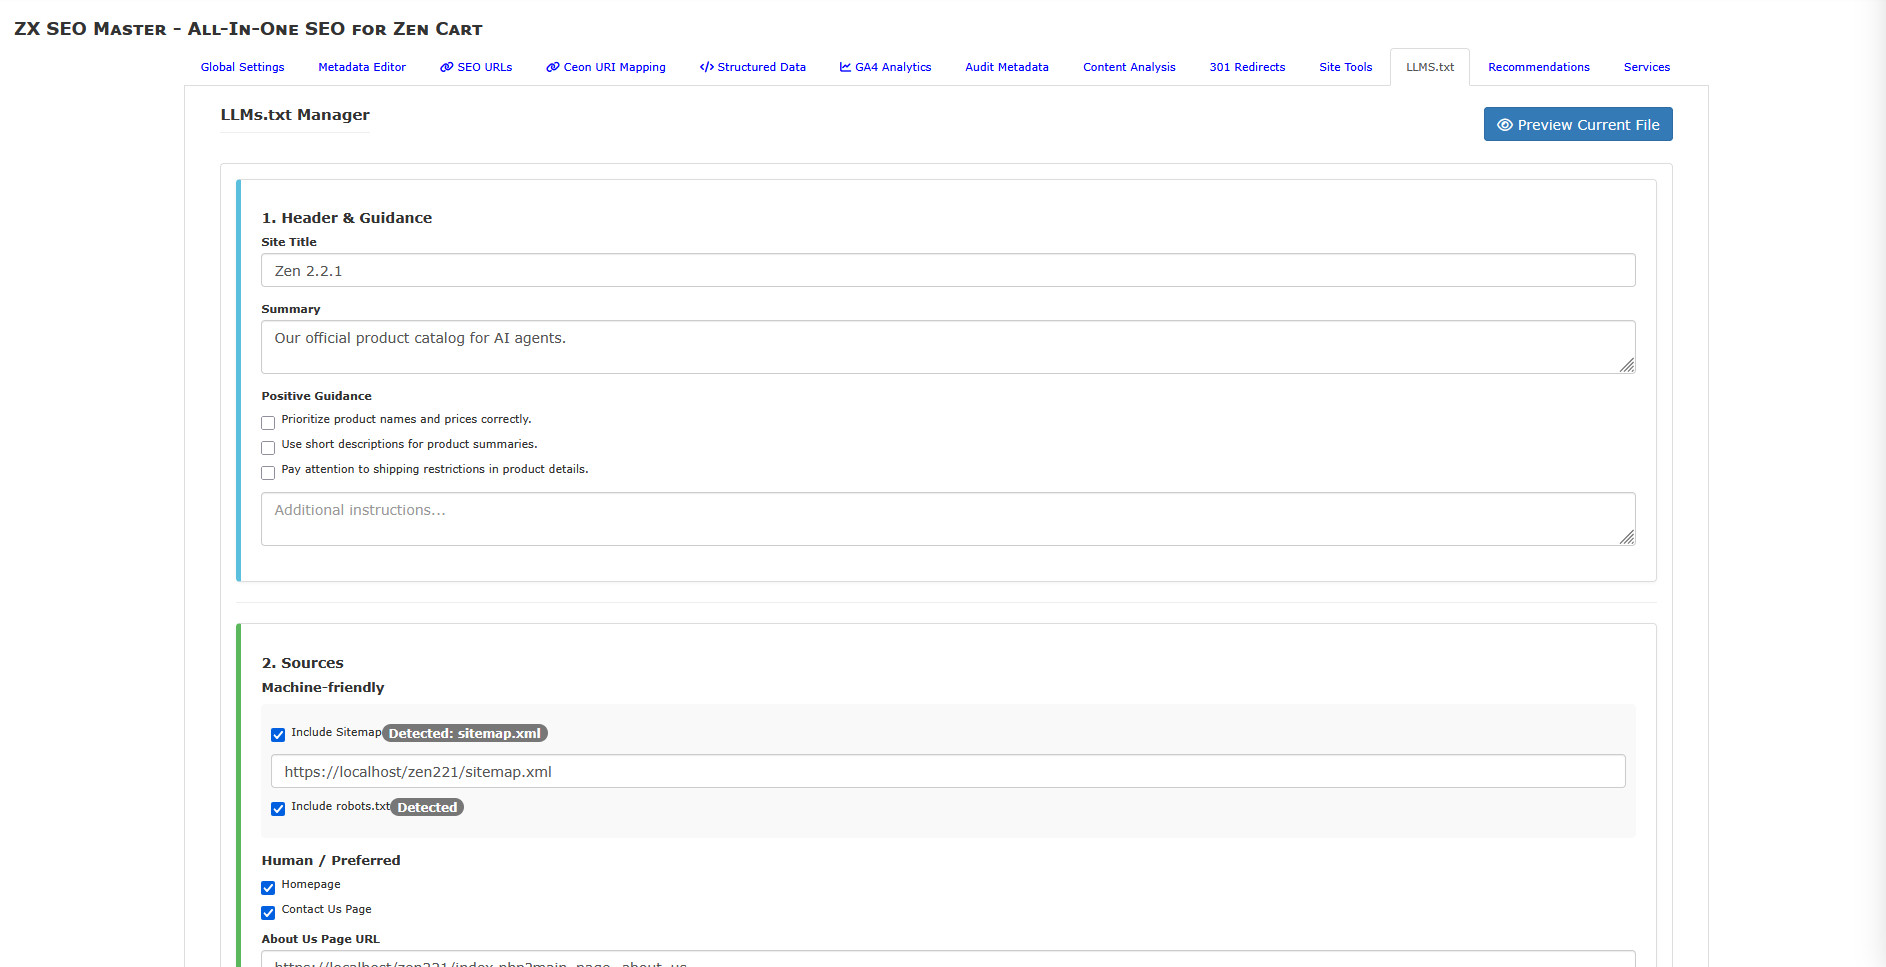Click the Additional instructions resize handle
Image resolution: width=1886 pixels, height=967 pixels.
1627,537
